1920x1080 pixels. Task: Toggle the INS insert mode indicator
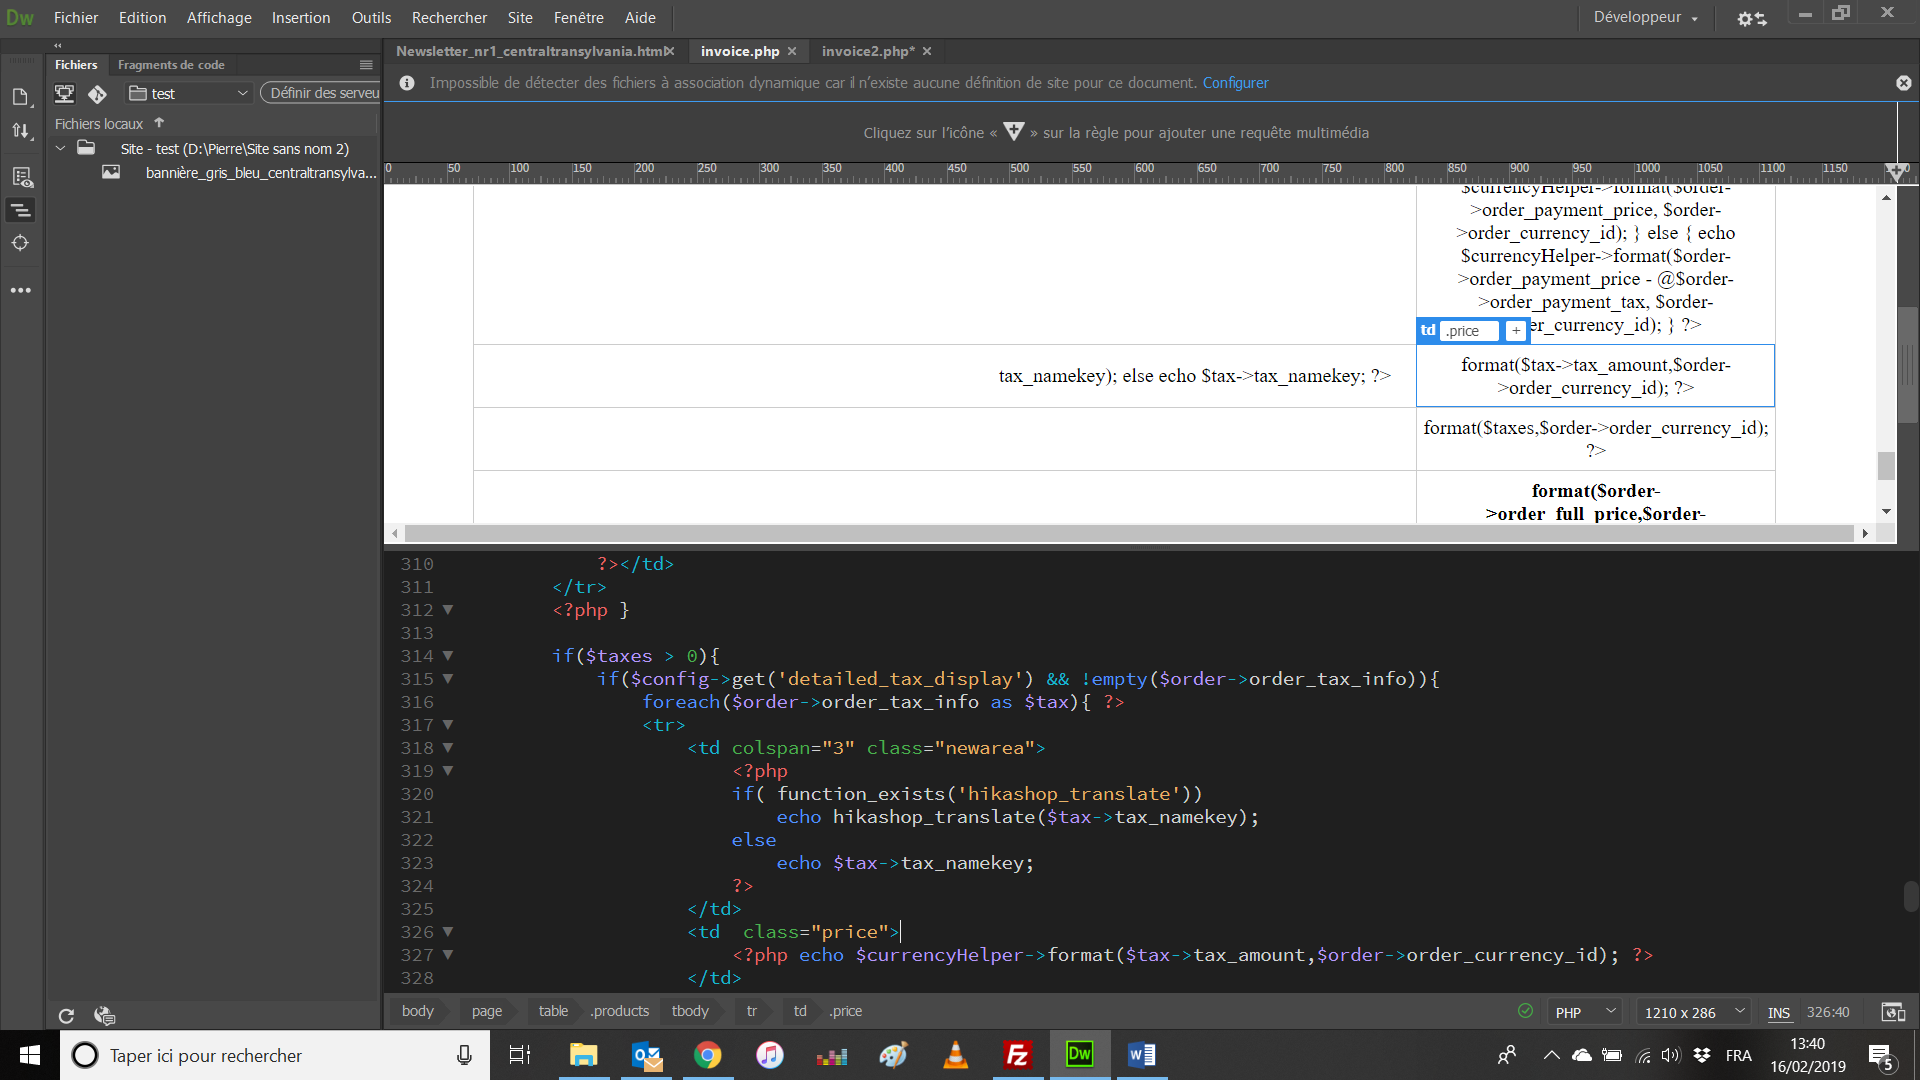tap(1778, 1012)
